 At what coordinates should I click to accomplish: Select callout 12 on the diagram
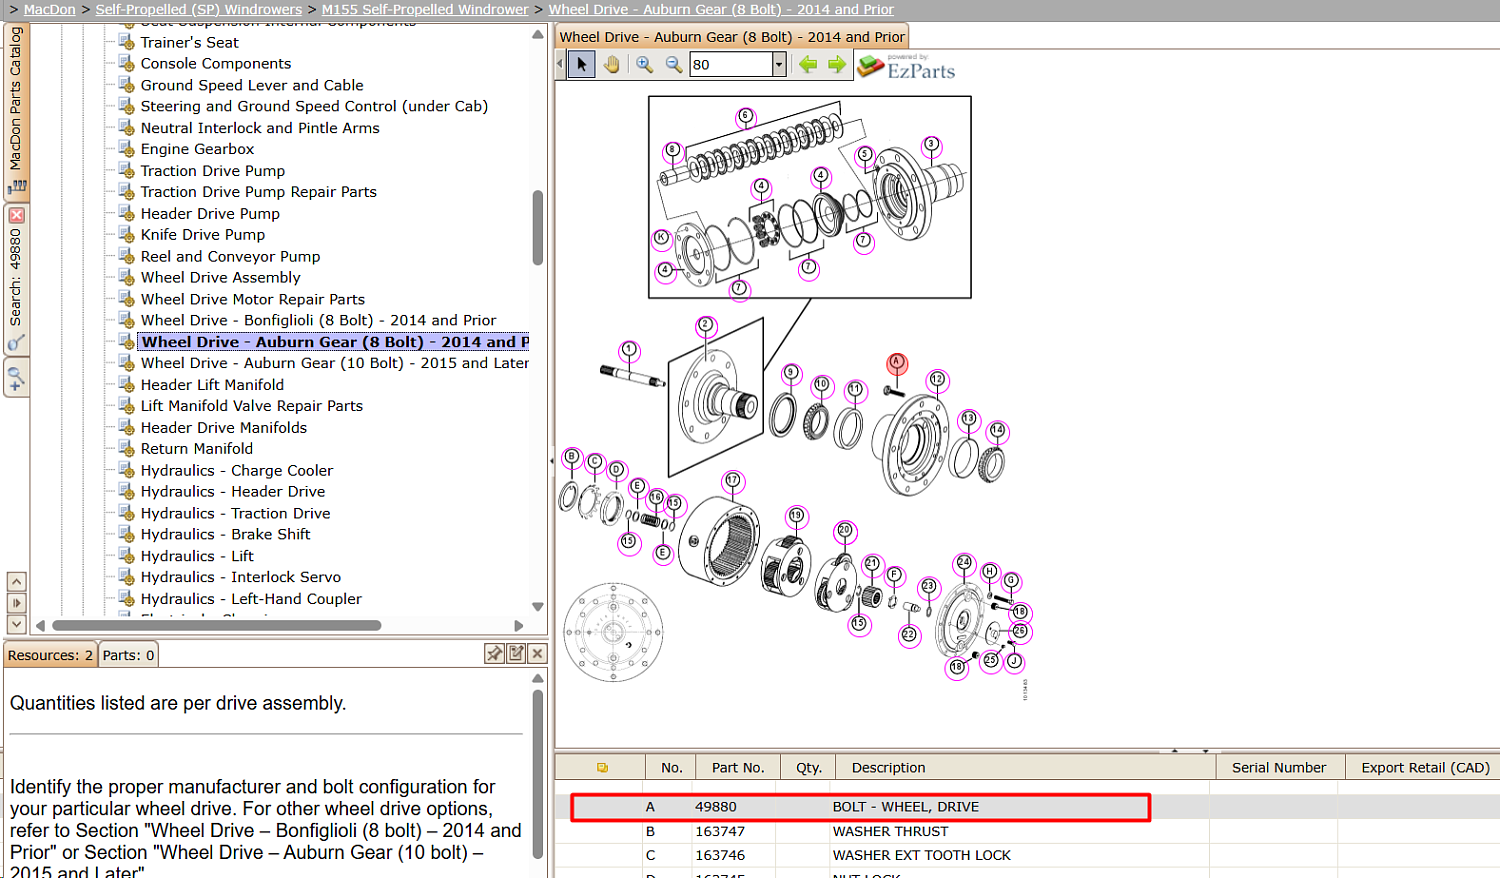(x=937, y=379)
